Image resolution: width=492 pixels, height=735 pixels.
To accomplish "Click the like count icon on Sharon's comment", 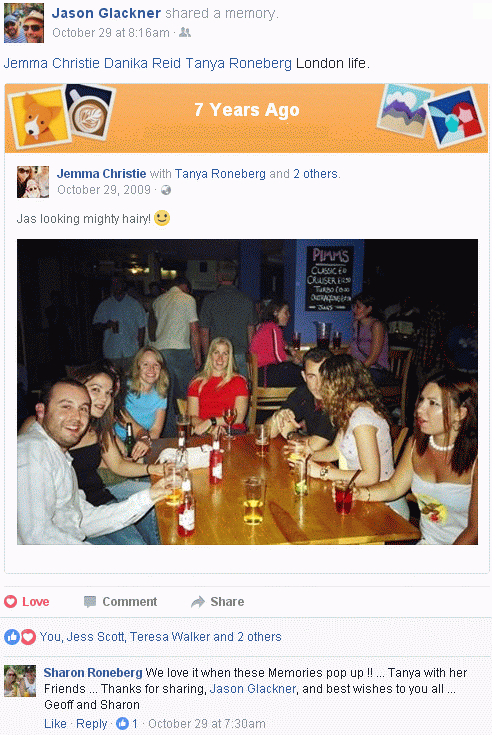I will (122, 723).
